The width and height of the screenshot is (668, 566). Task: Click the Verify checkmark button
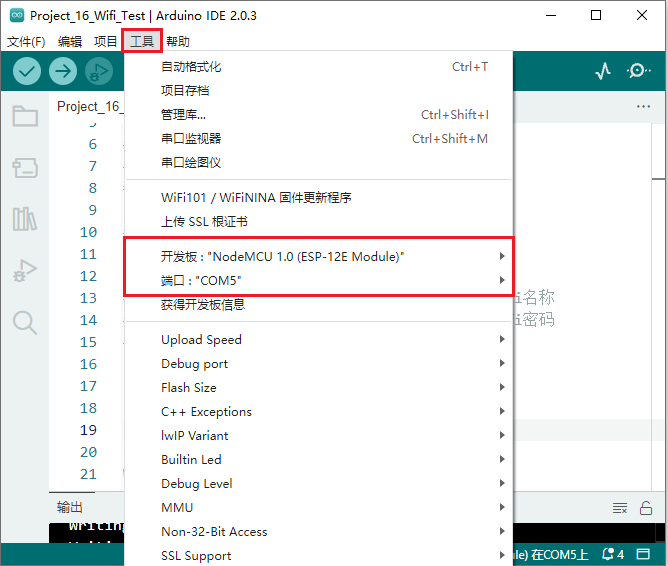(x=27, y=71)
